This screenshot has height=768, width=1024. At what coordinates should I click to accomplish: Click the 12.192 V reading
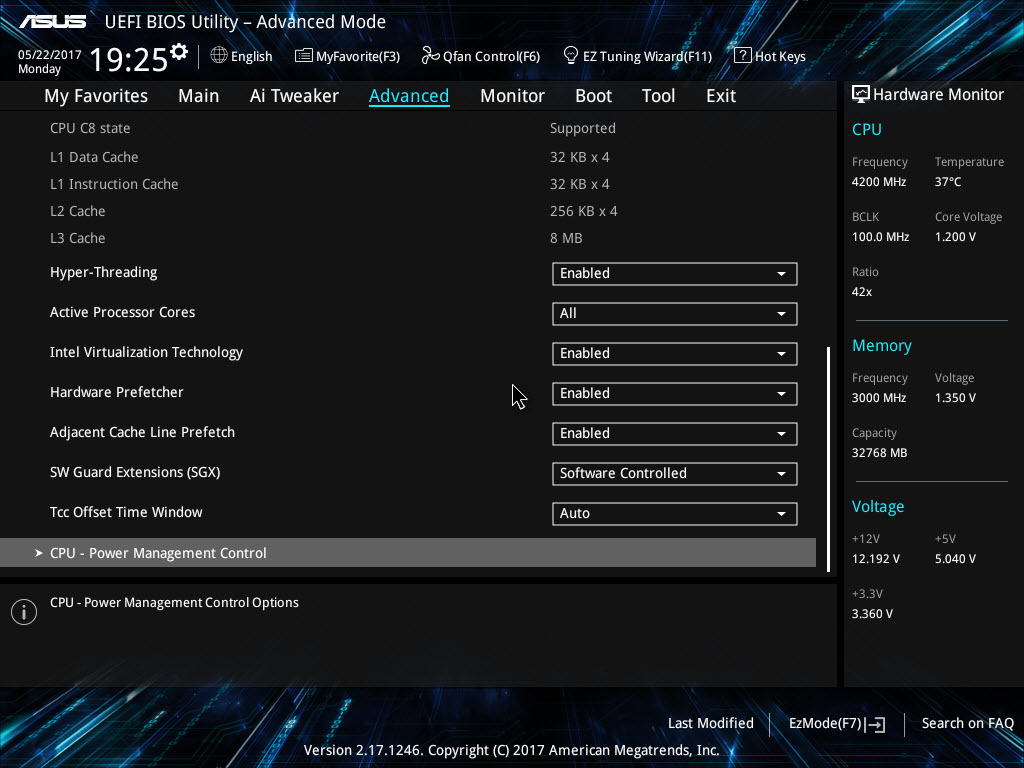pos(875,559)
